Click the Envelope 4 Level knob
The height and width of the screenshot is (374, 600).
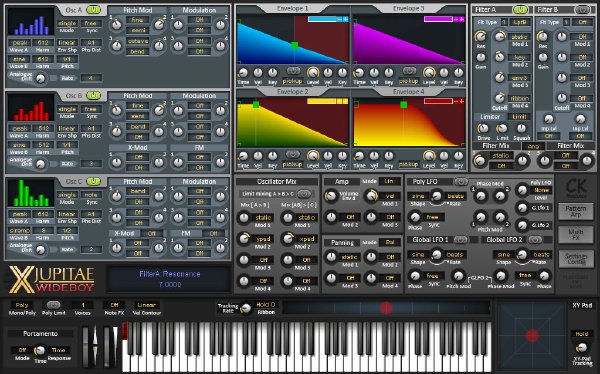(x=429, y=156)
